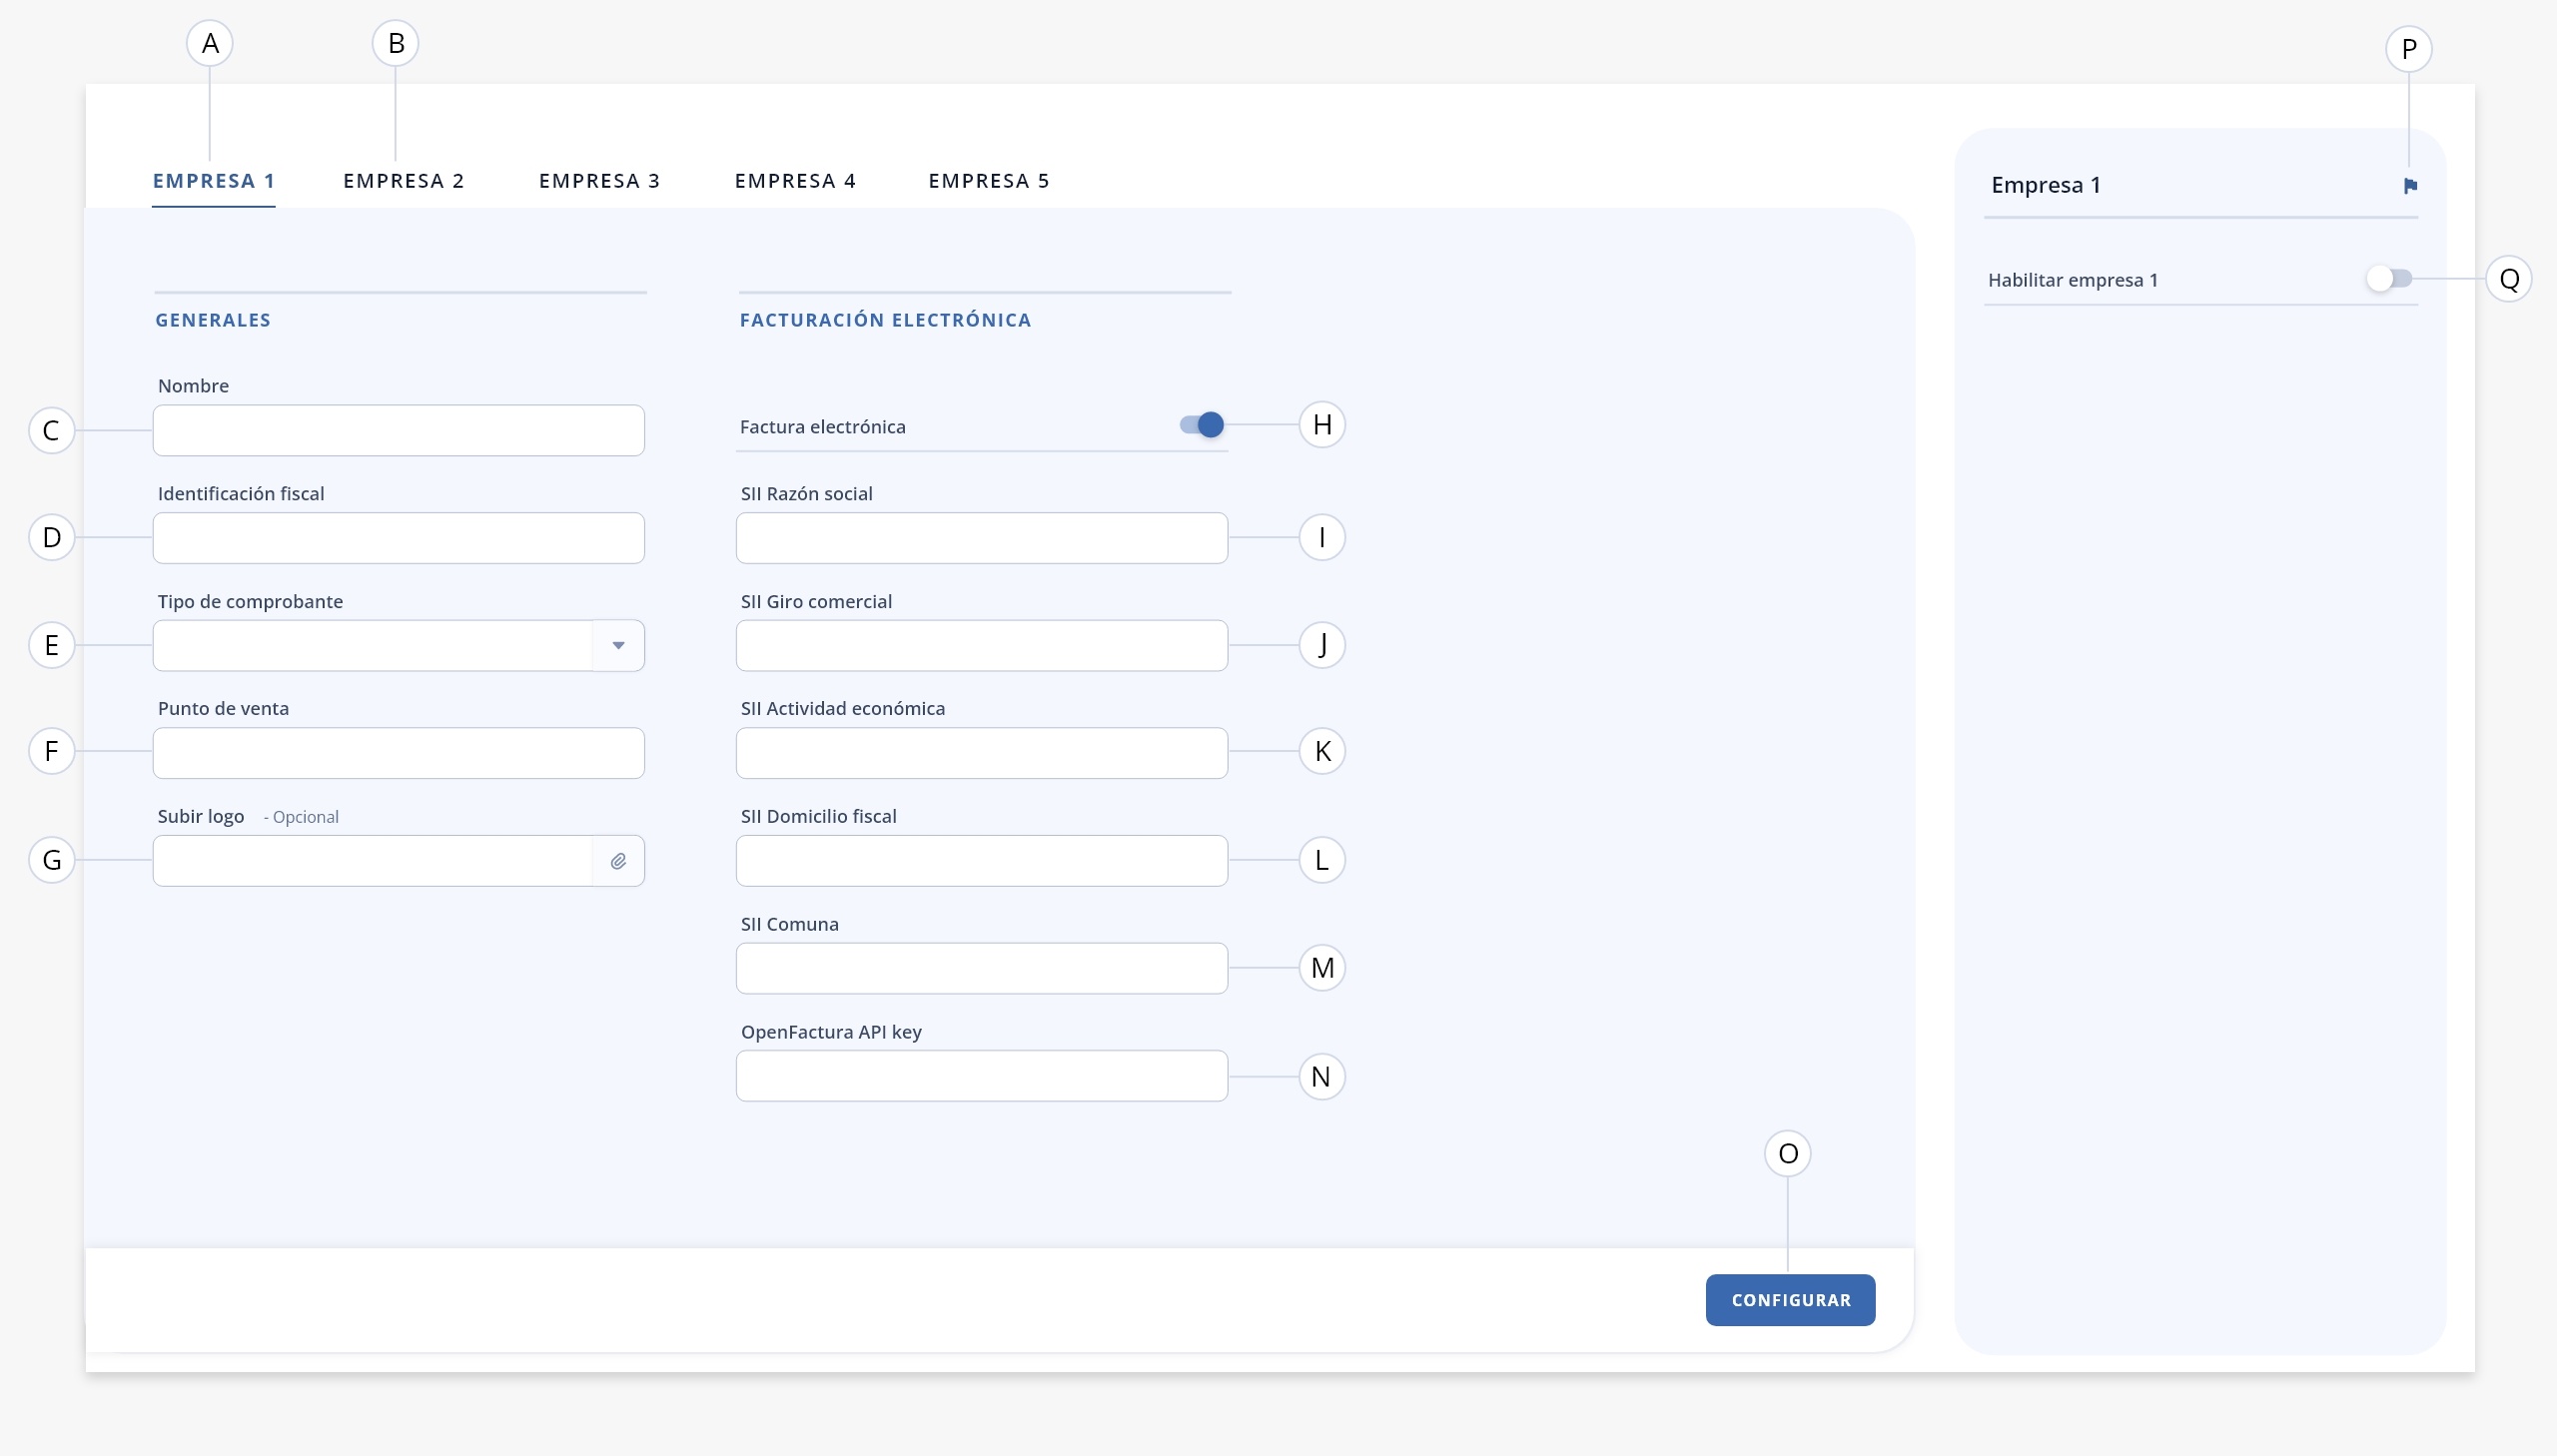Click the flag icon beside Empresa 1

tap(2410, 186)
